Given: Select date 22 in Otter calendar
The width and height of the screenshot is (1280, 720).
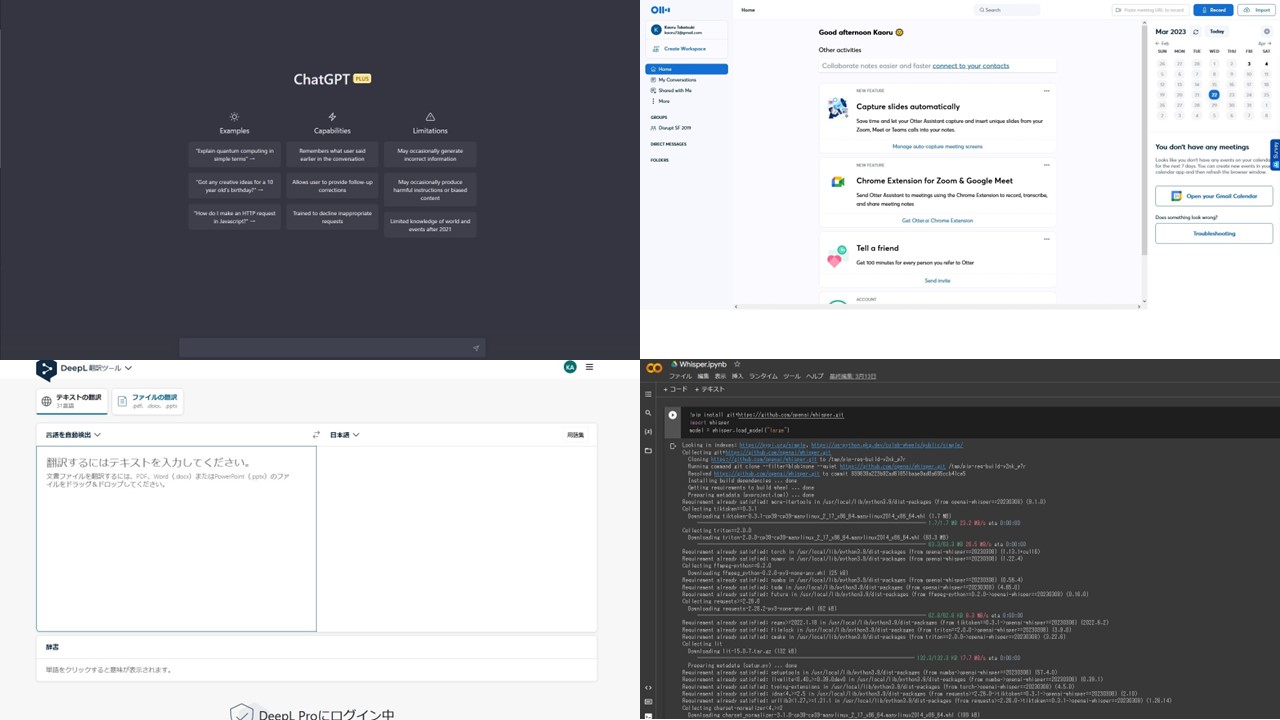Looking at the screenshot, I should click(x=1214, y=95).
